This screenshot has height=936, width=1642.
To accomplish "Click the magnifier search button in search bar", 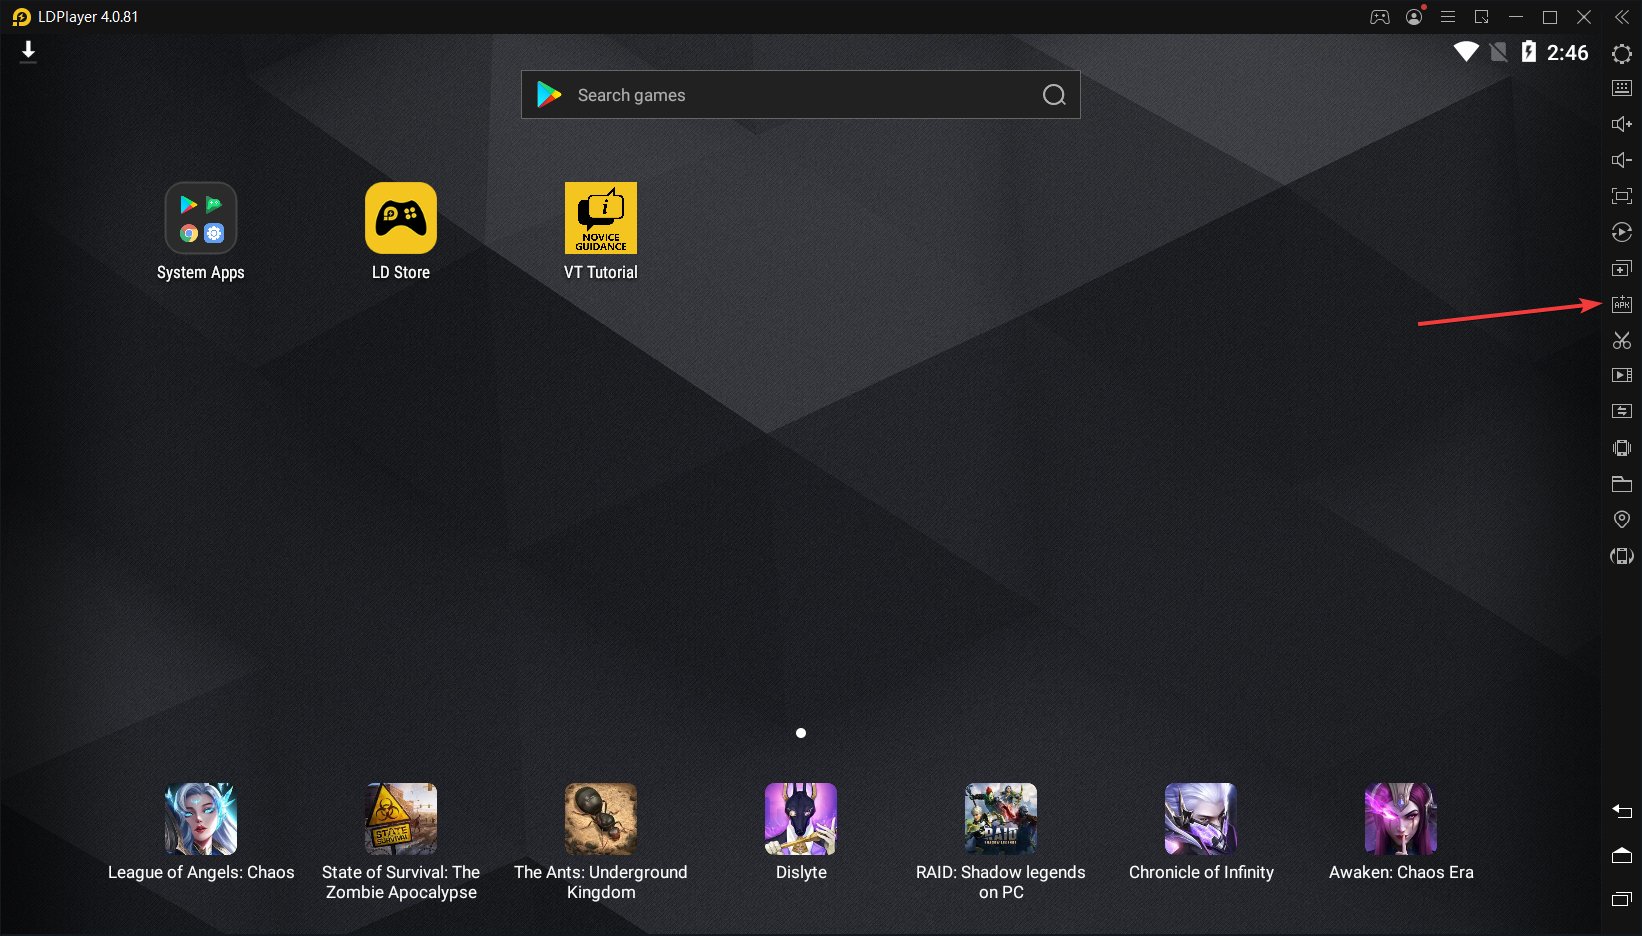I will pyautogui.click(x=1054, y=95).
